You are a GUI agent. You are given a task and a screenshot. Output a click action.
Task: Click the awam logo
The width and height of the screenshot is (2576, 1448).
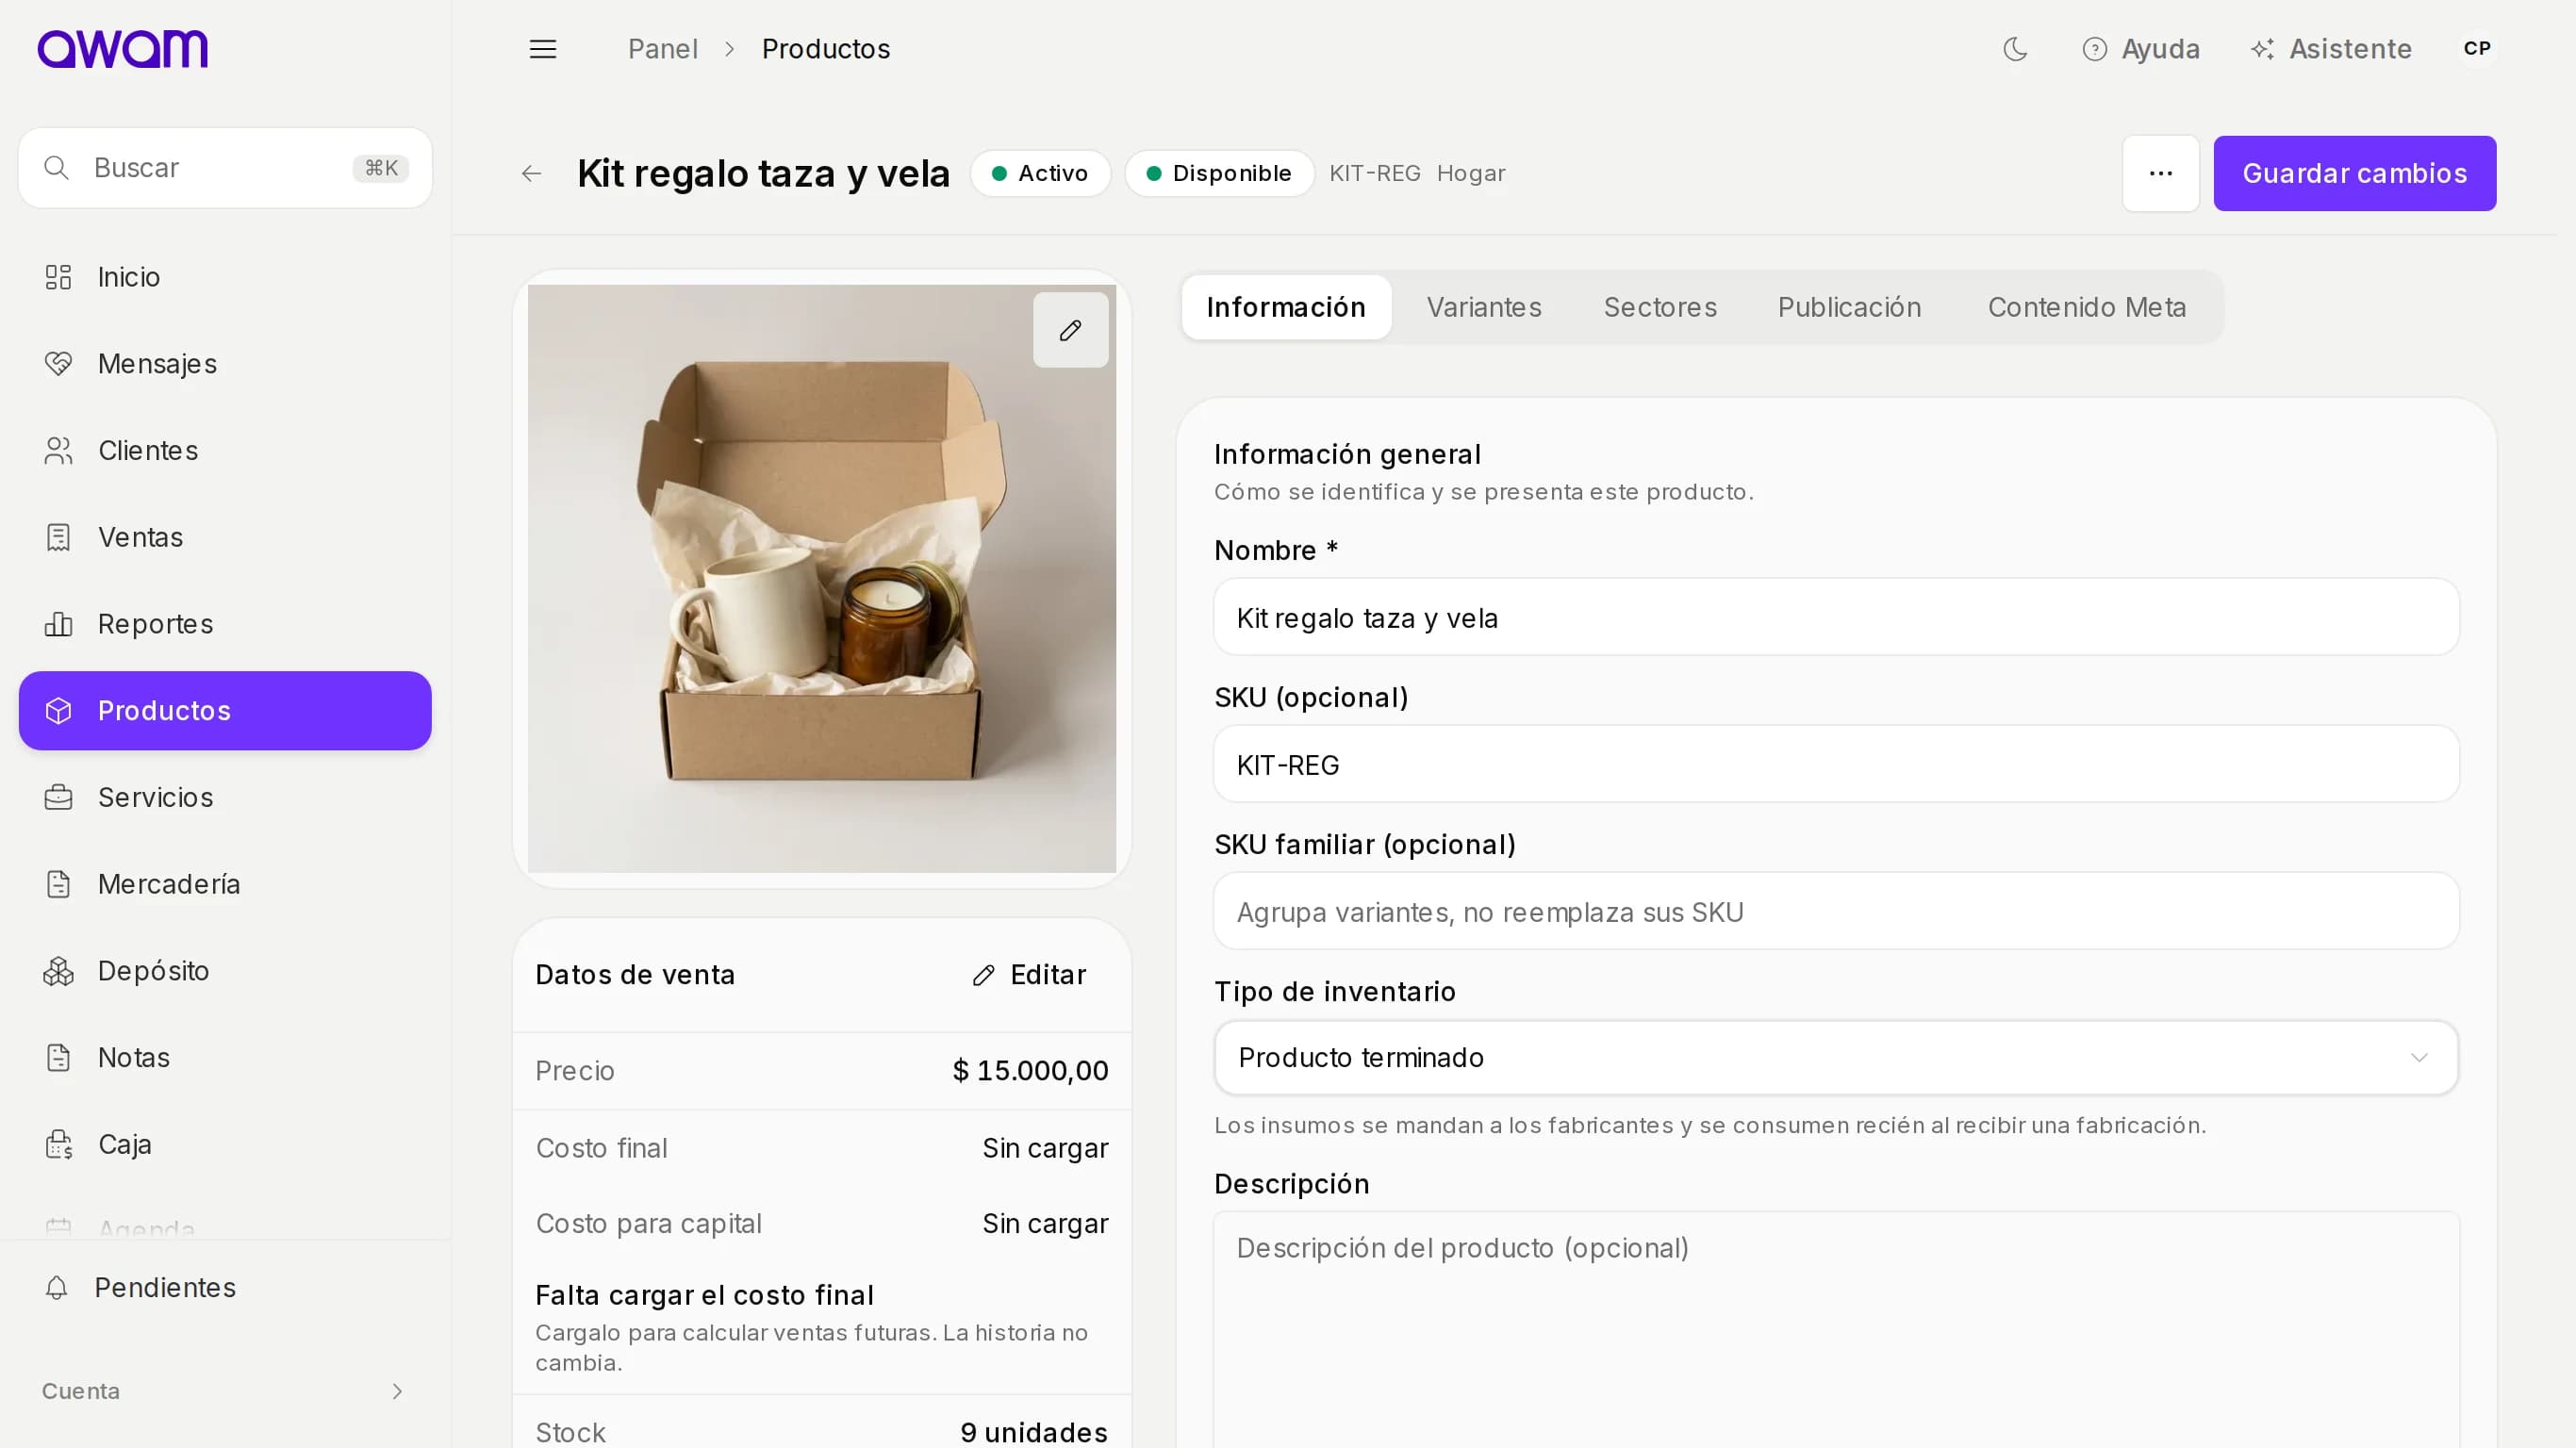(x=122, y=49)
